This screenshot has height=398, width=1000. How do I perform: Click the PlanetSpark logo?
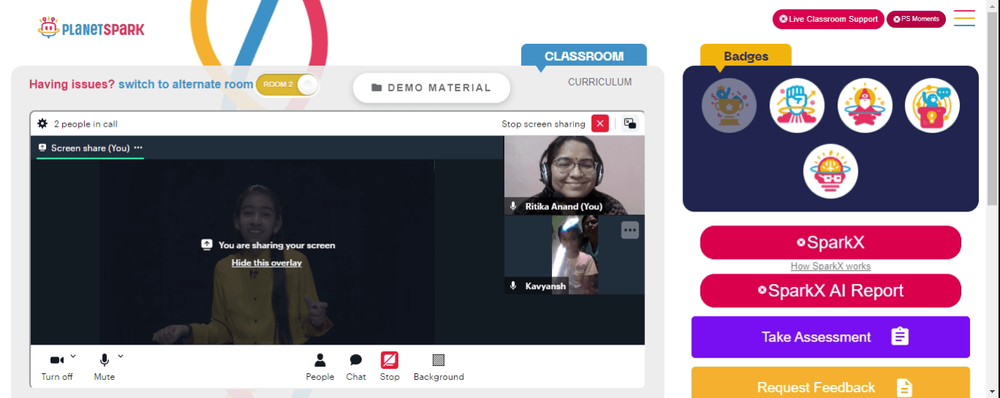point(91,28)
